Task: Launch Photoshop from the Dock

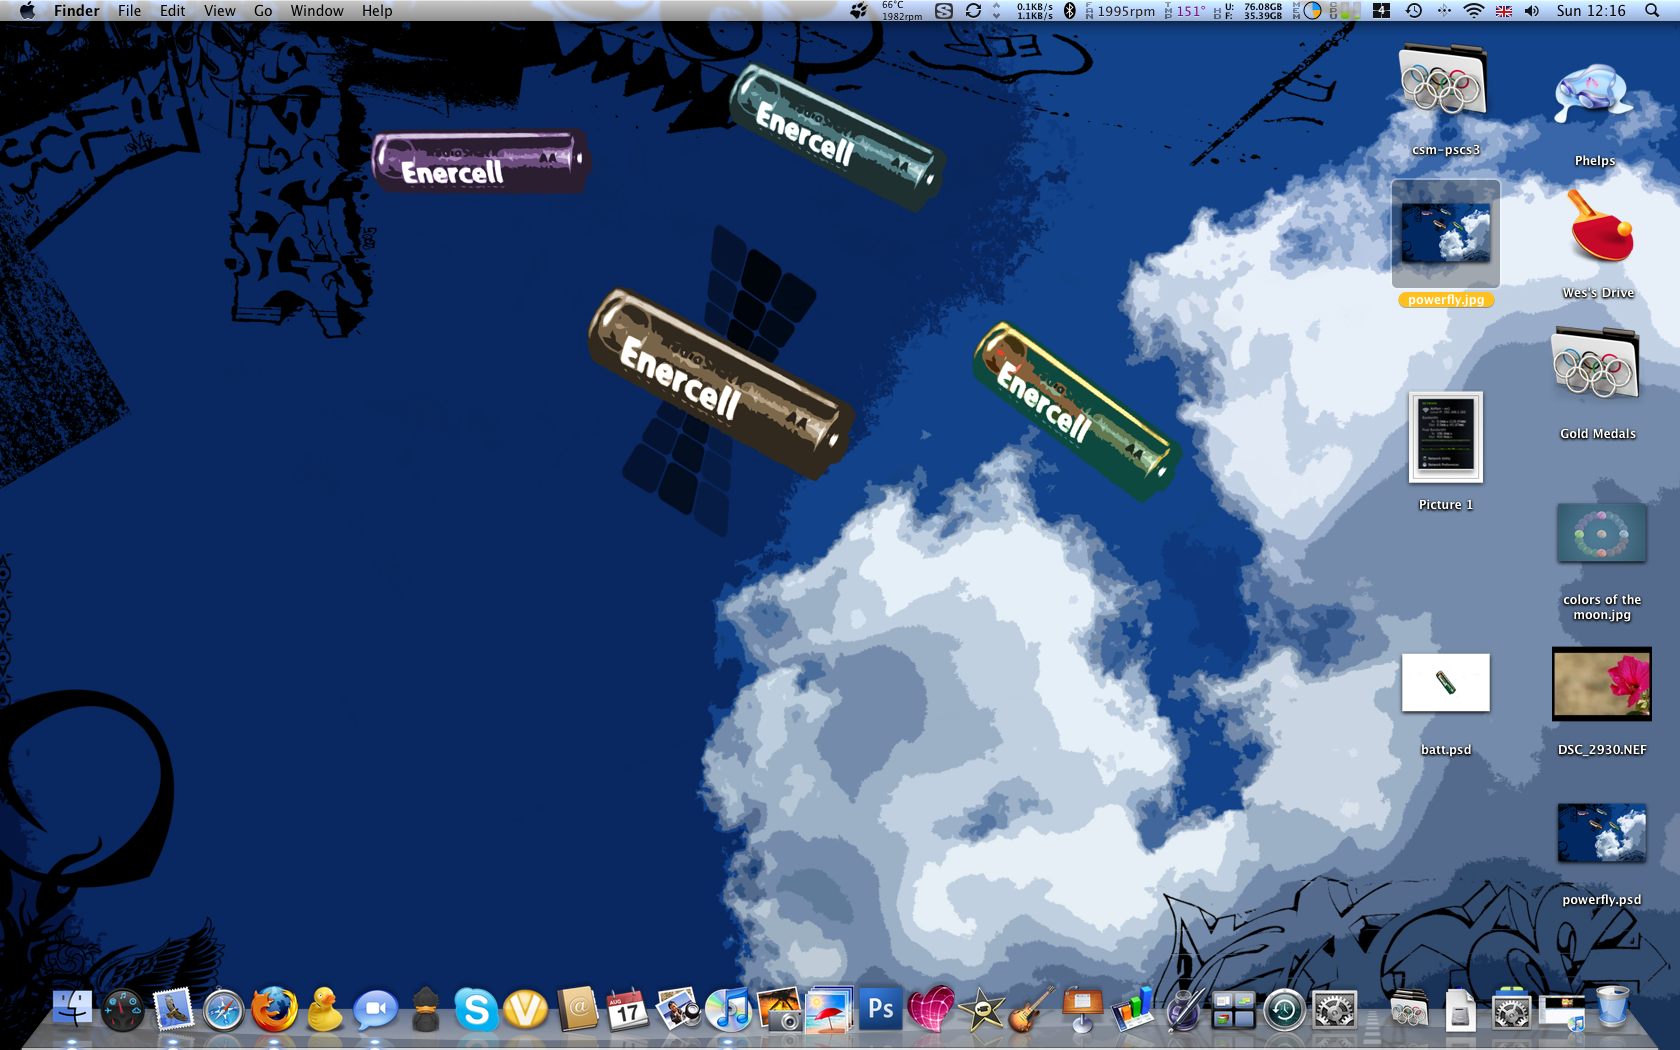Action: click(x=880, y=1009)
